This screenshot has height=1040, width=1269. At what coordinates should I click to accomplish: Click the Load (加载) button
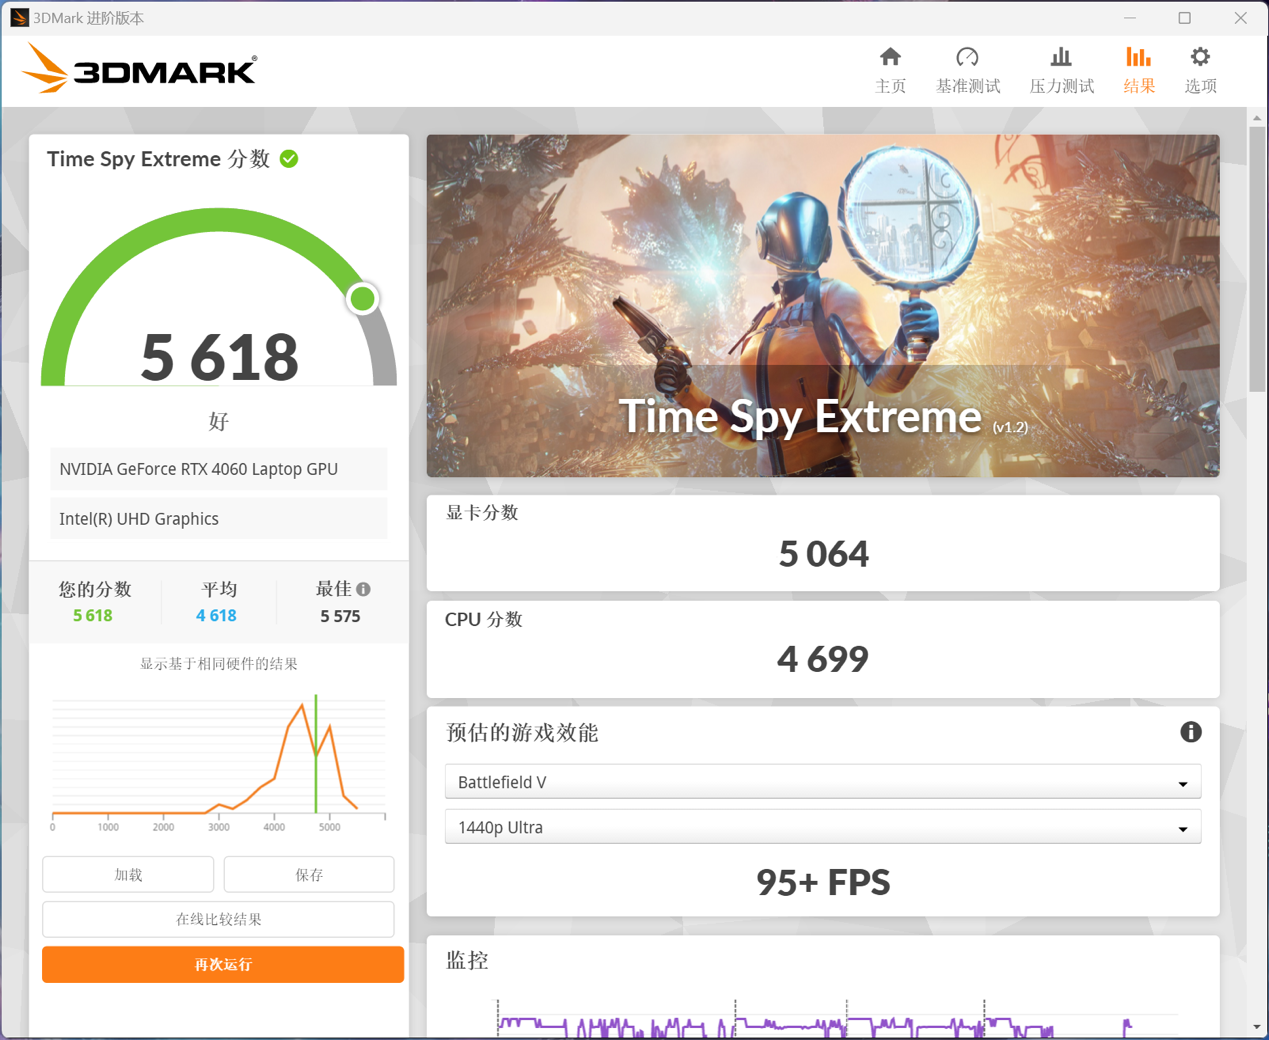(128, 874)
